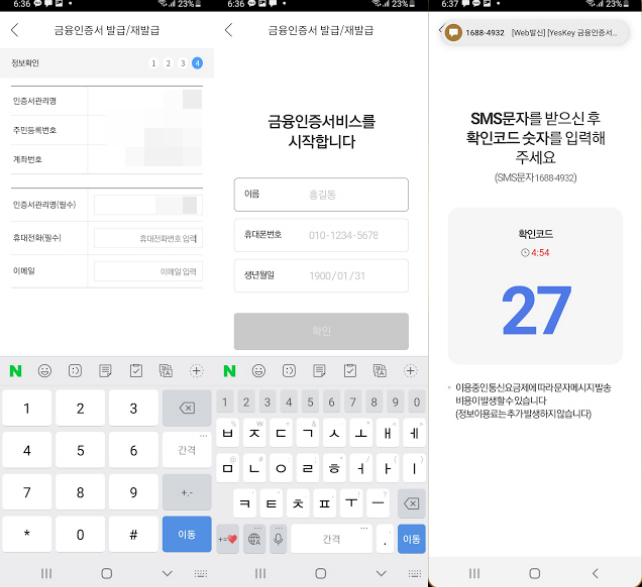Tap star key on numeric keypad
Image resolution: width=642 pixels, height=587 pixels.
click(27, 534)
